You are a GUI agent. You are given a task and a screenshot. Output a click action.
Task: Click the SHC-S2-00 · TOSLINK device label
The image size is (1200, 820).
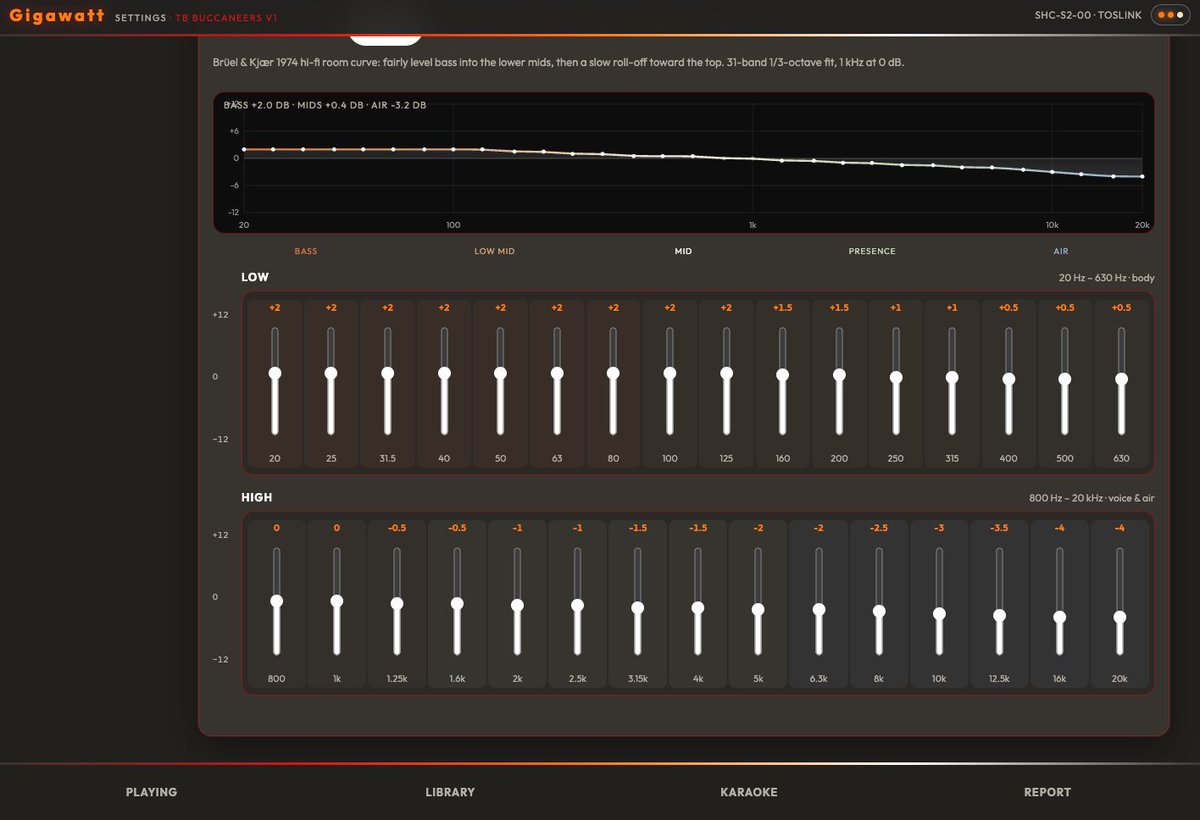[x=1089, y=15]
